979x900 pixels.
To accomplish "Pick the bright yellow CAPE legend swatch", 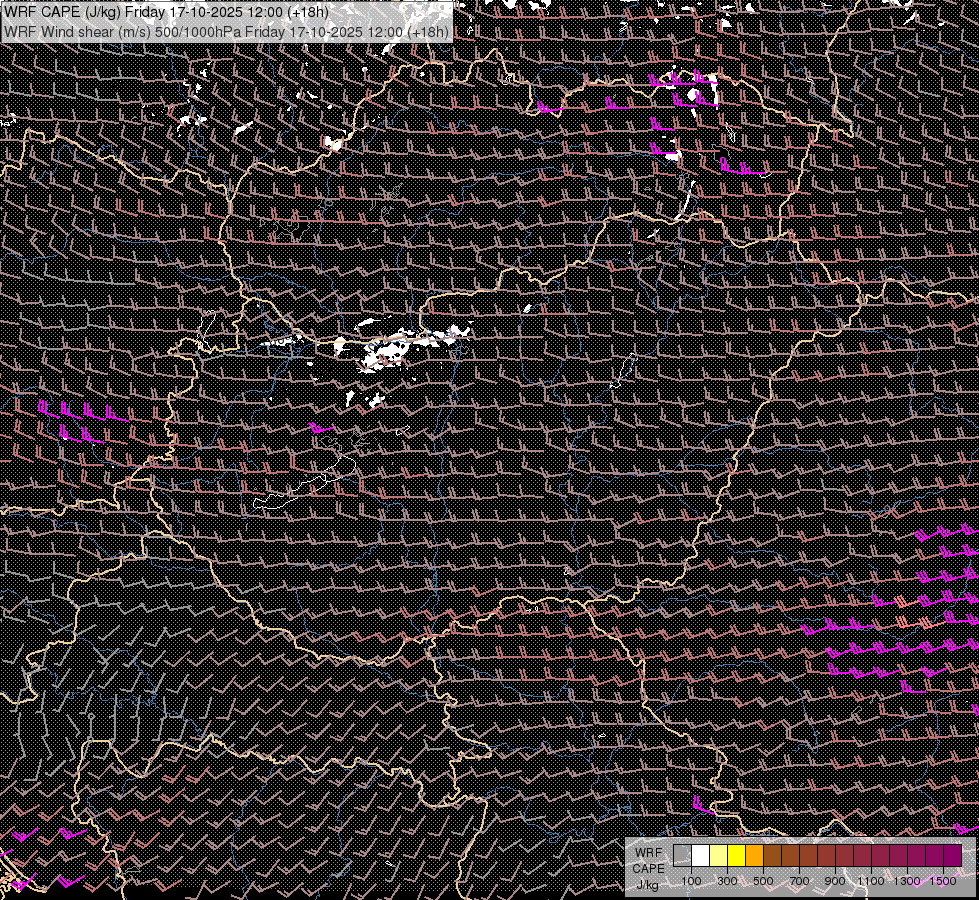I will pos(737,856).
